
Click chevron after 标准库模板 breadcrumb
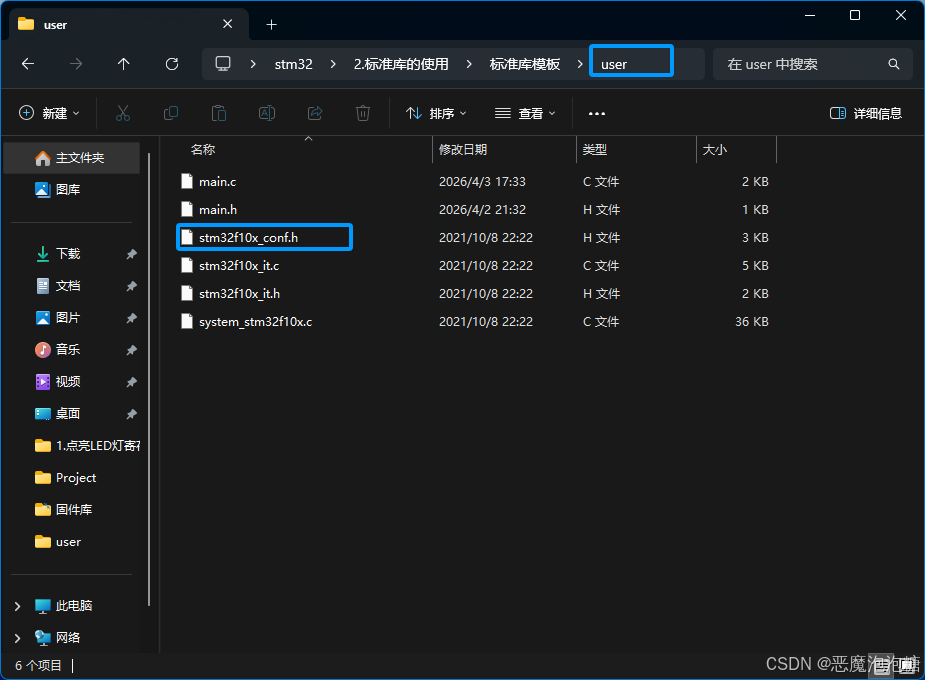coord(580,64)
